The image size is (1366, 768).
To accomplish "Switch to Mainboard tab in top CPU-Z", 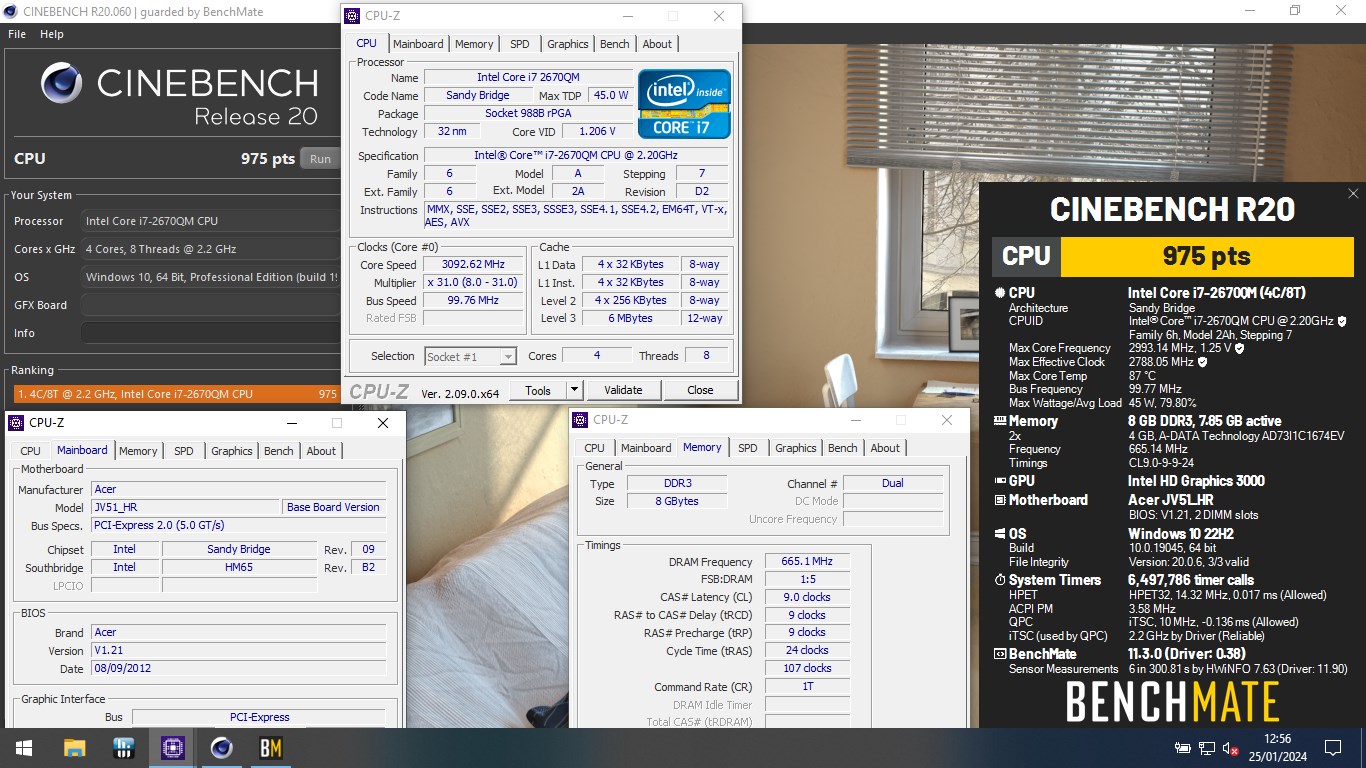I will coord(418,44).
